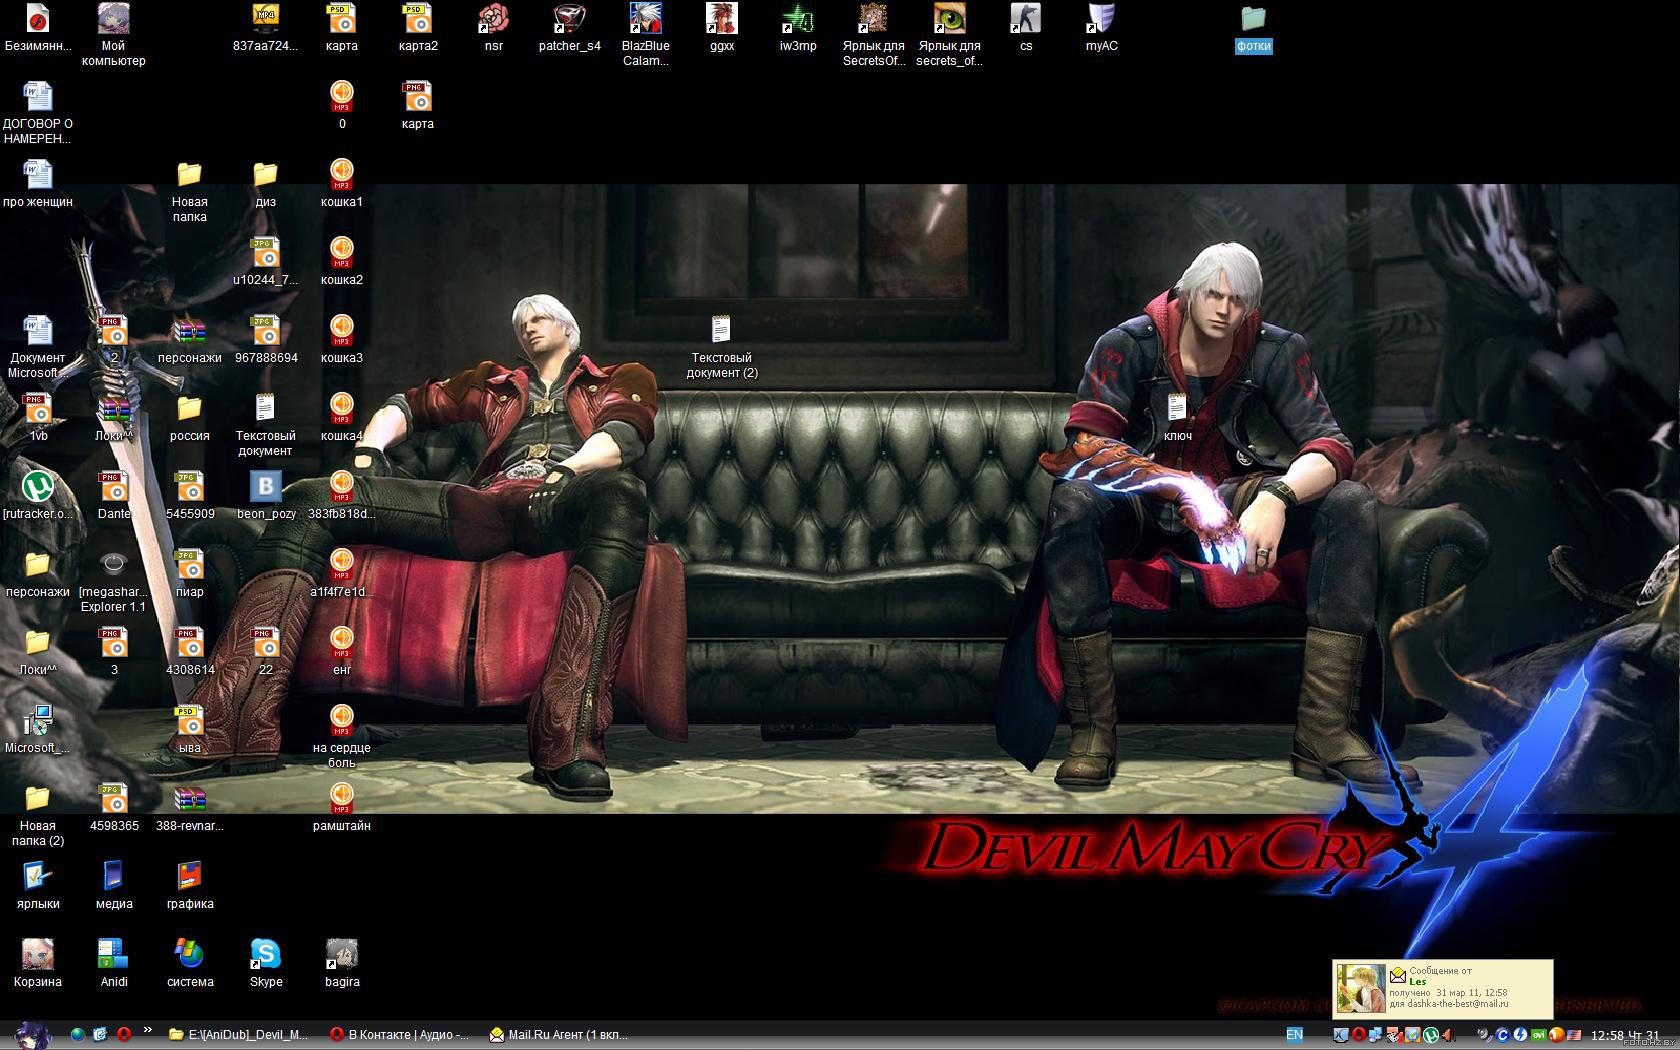This screenshot has width=1680, height=1050.
Task: Switch to E:\[AniDub]_Devil_M... taskbar window
Action: (241, 1035)
